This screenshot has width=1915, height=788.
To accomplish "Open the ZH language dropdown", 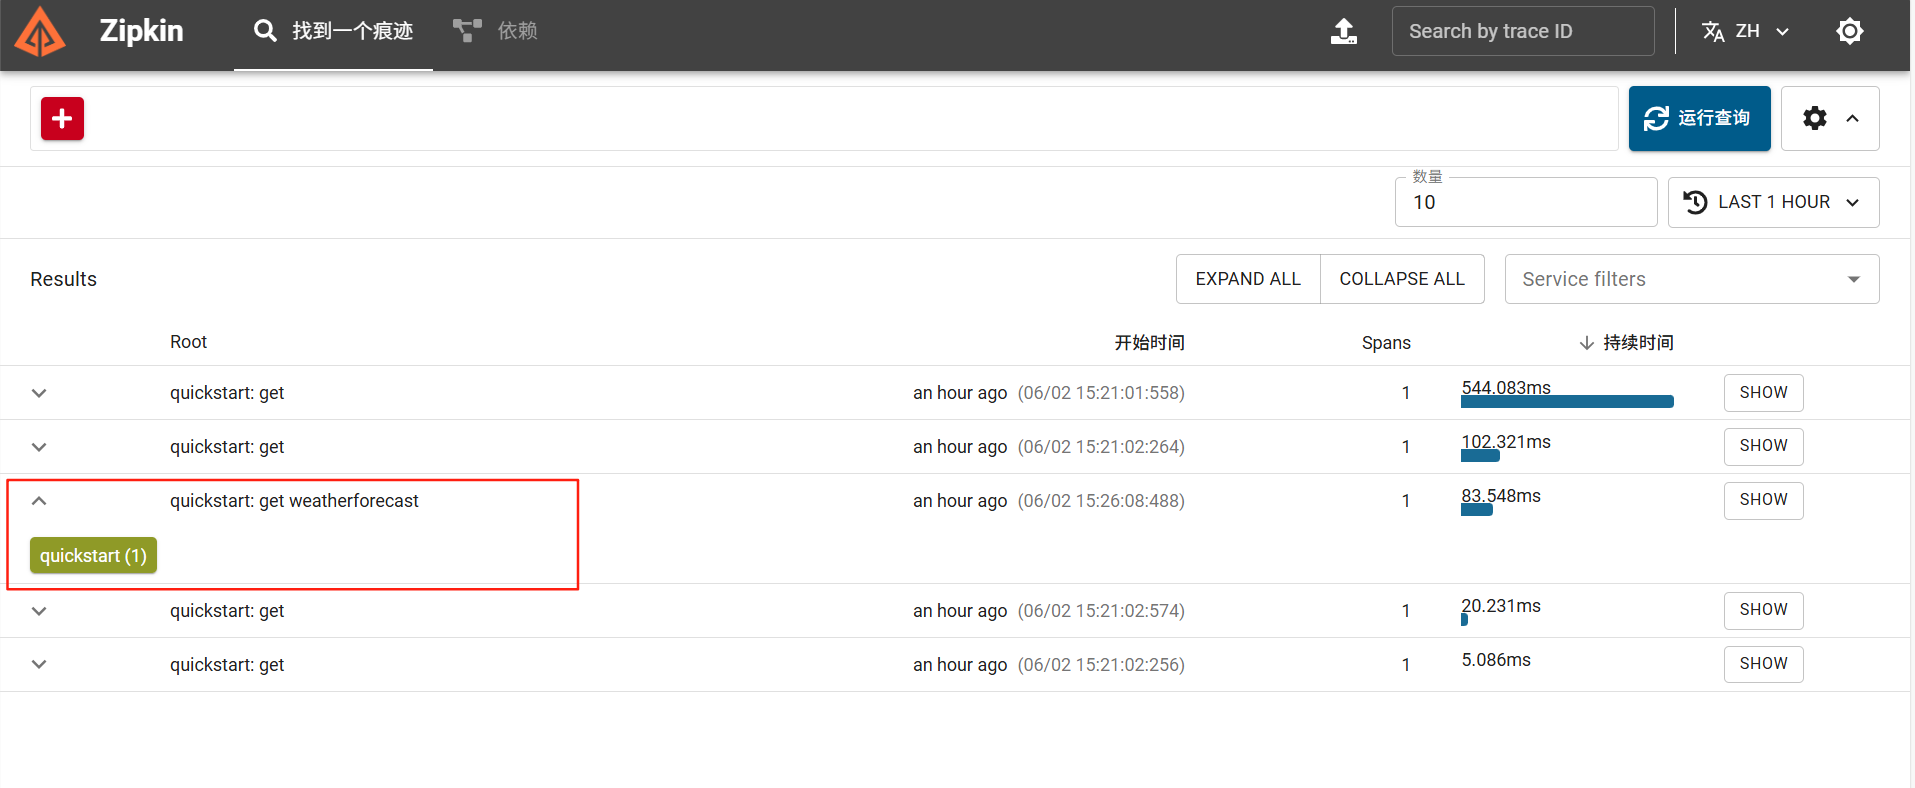I will coord(1746,31).
